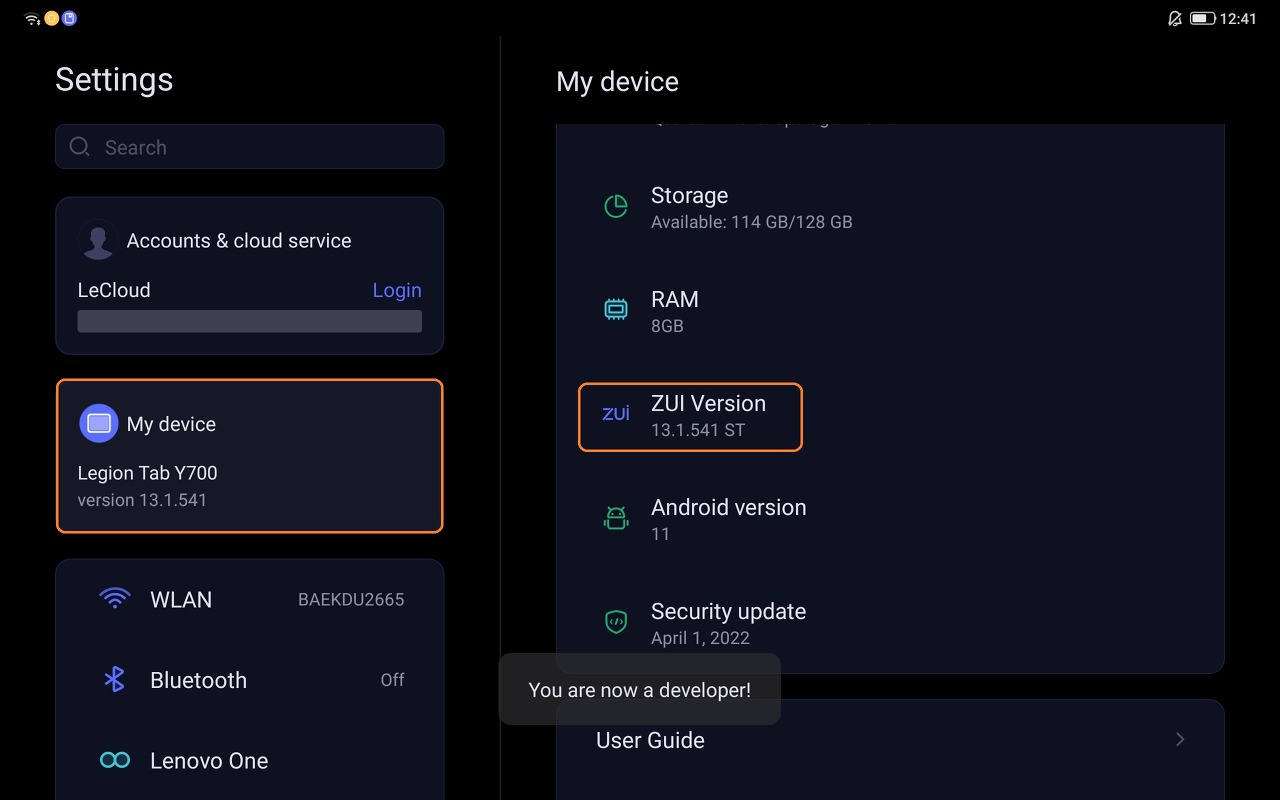Click version 13.1.541 text
1280x800 pixels.
142,500
